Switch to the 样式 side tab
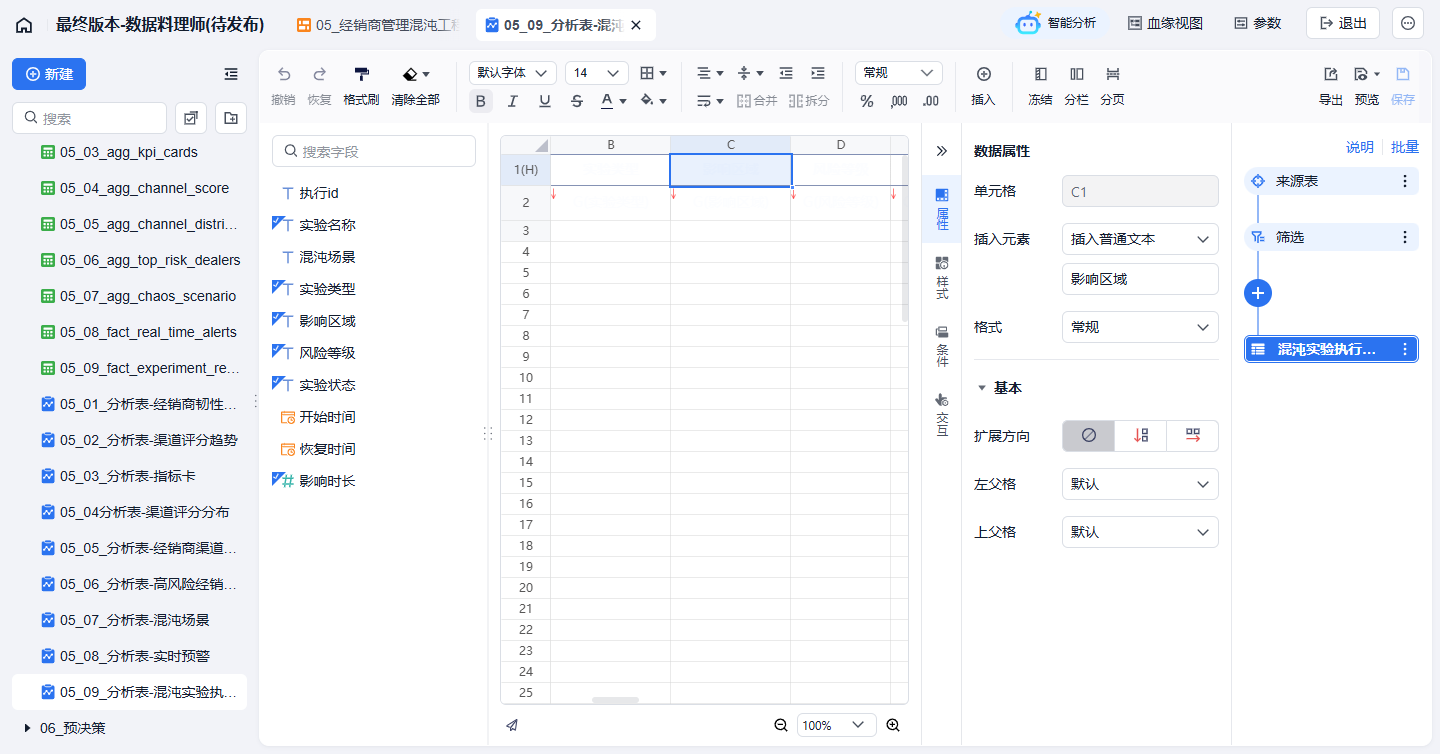The width and height of the screenshot is (1440, 754). [x=941, y=277]
